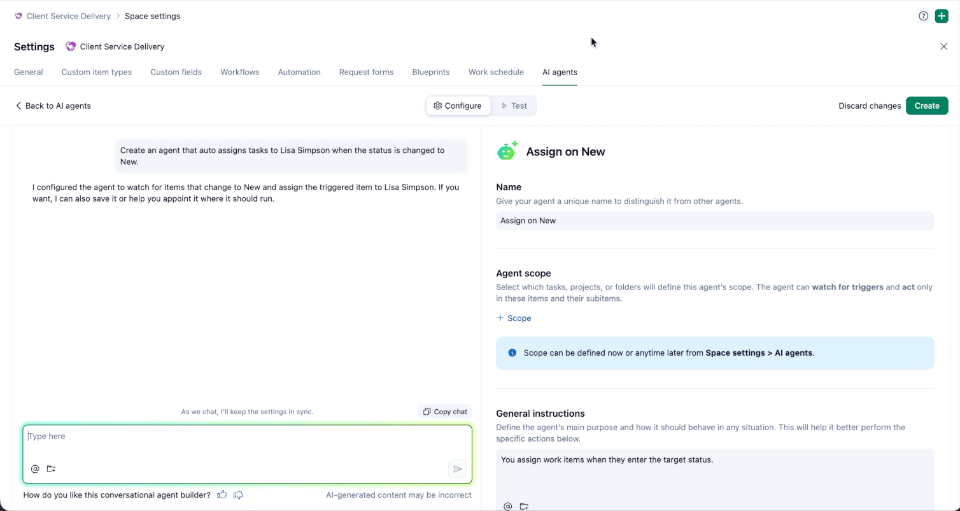
Task: Switch to Request forms tab
Action: click(366, 72)
